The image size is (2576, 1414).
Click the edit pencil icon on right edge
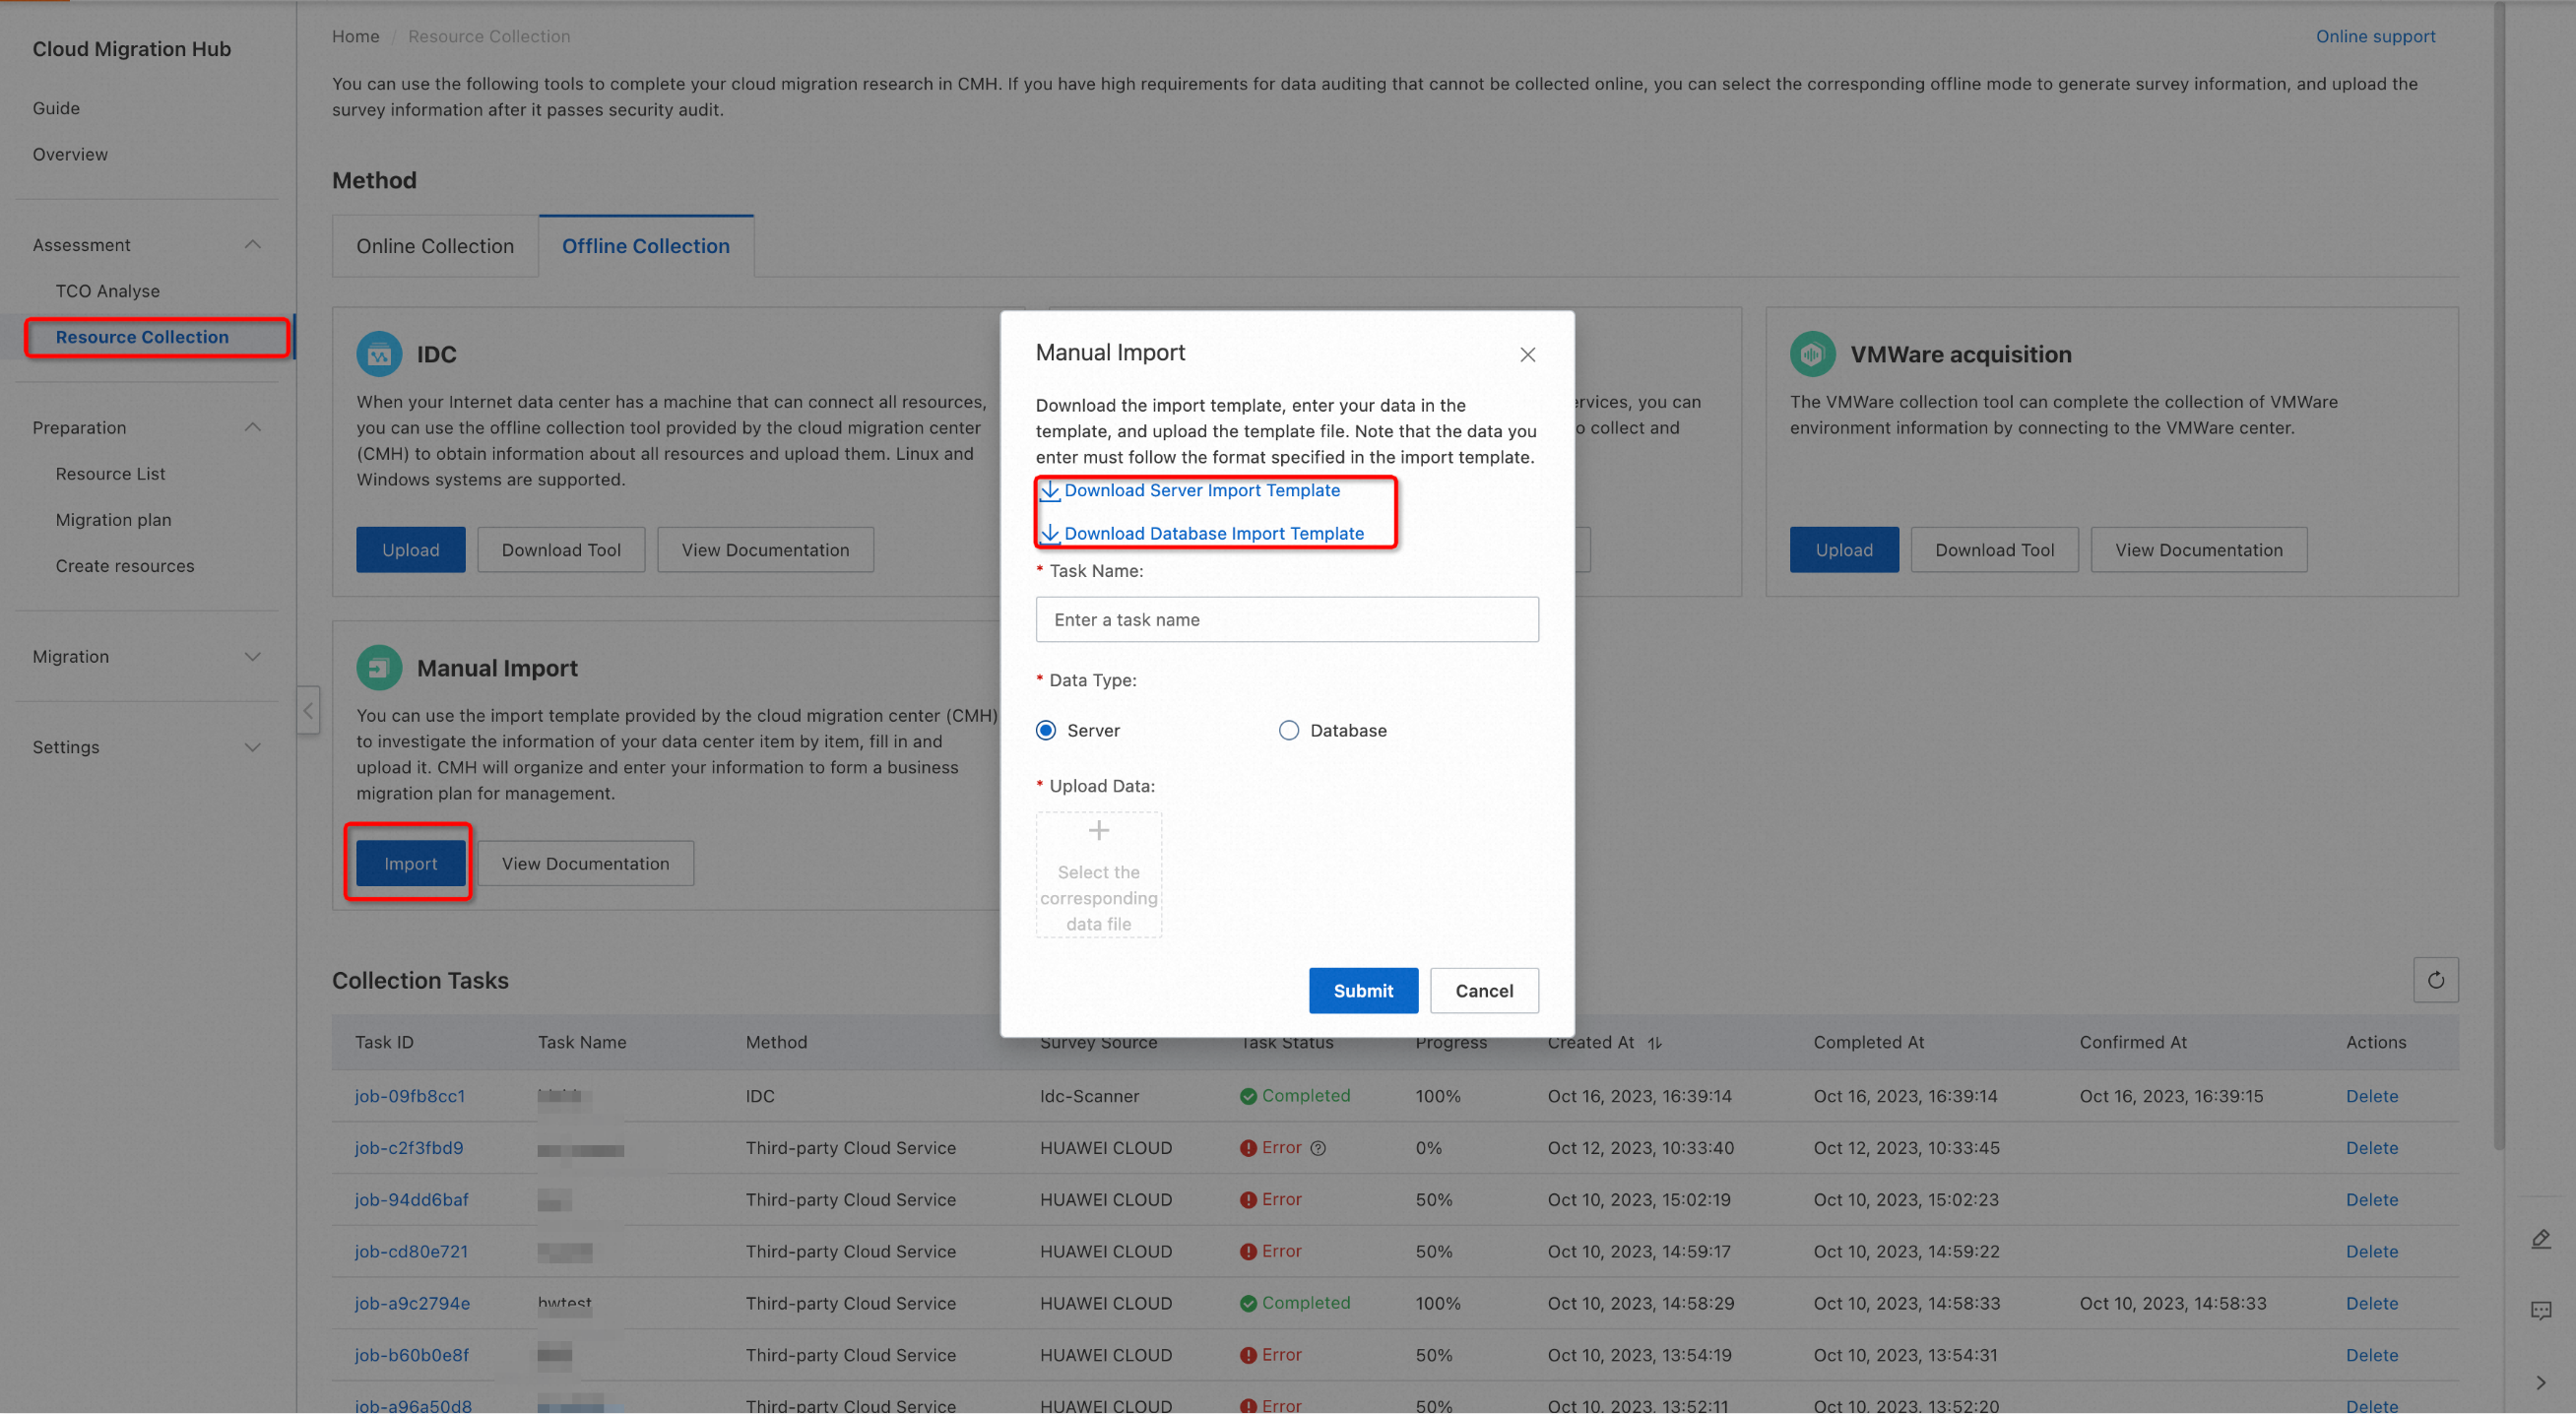click(x=2540, y=1239)
